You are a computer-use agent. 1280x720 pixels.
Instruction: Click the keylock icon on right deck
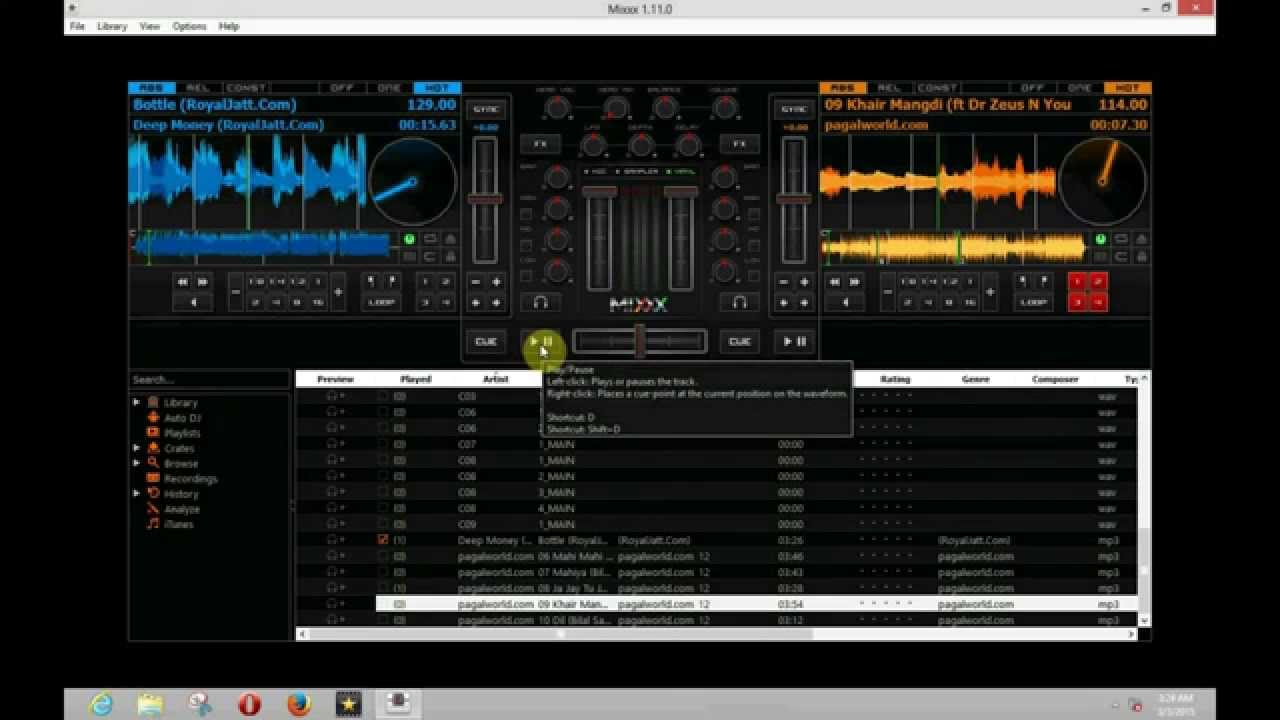(x=1142, y=256)
